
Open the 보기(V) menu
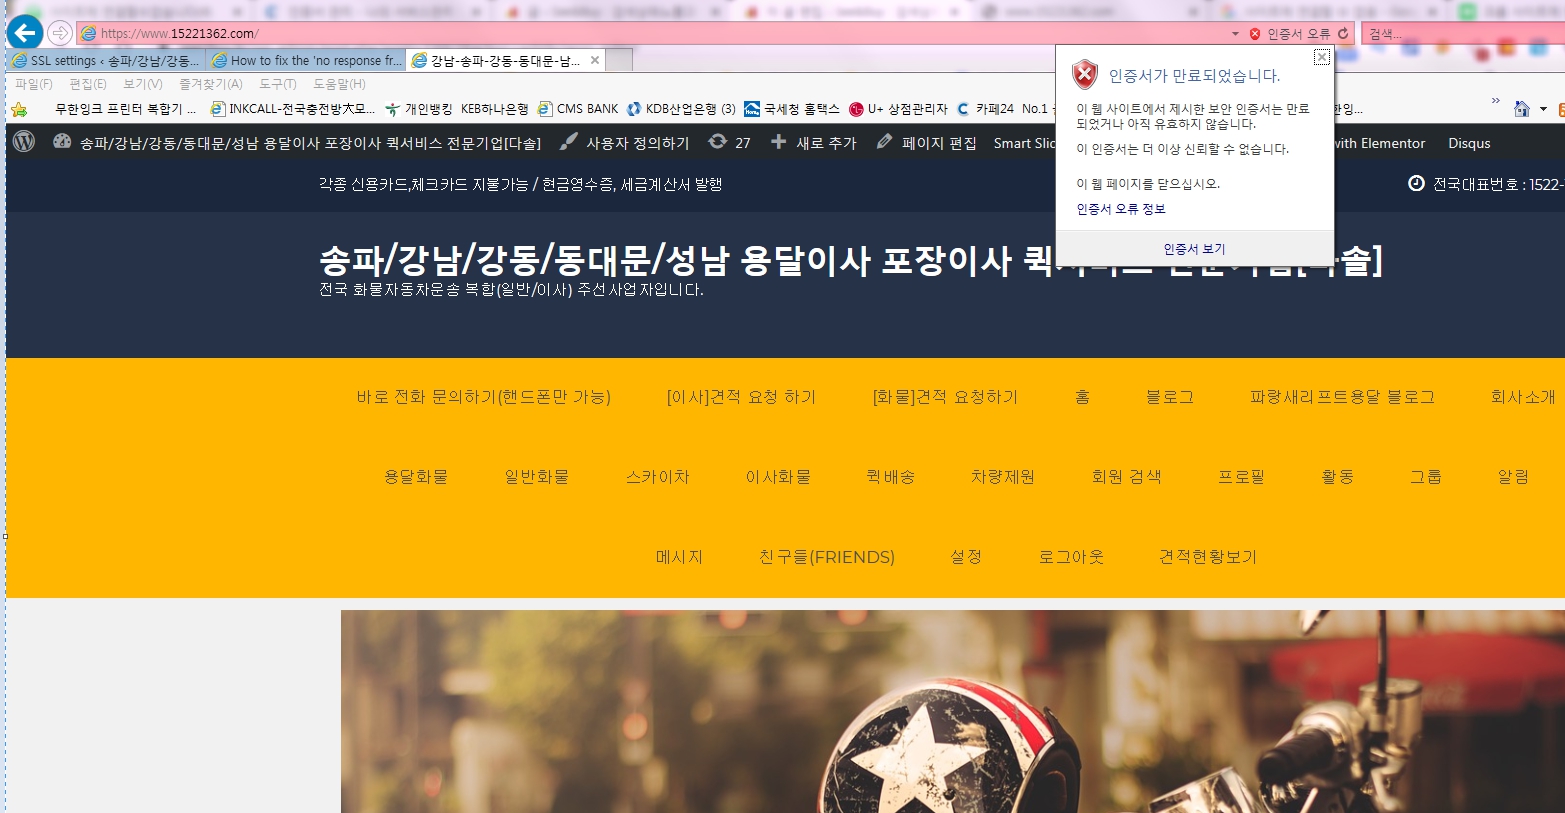143,84
